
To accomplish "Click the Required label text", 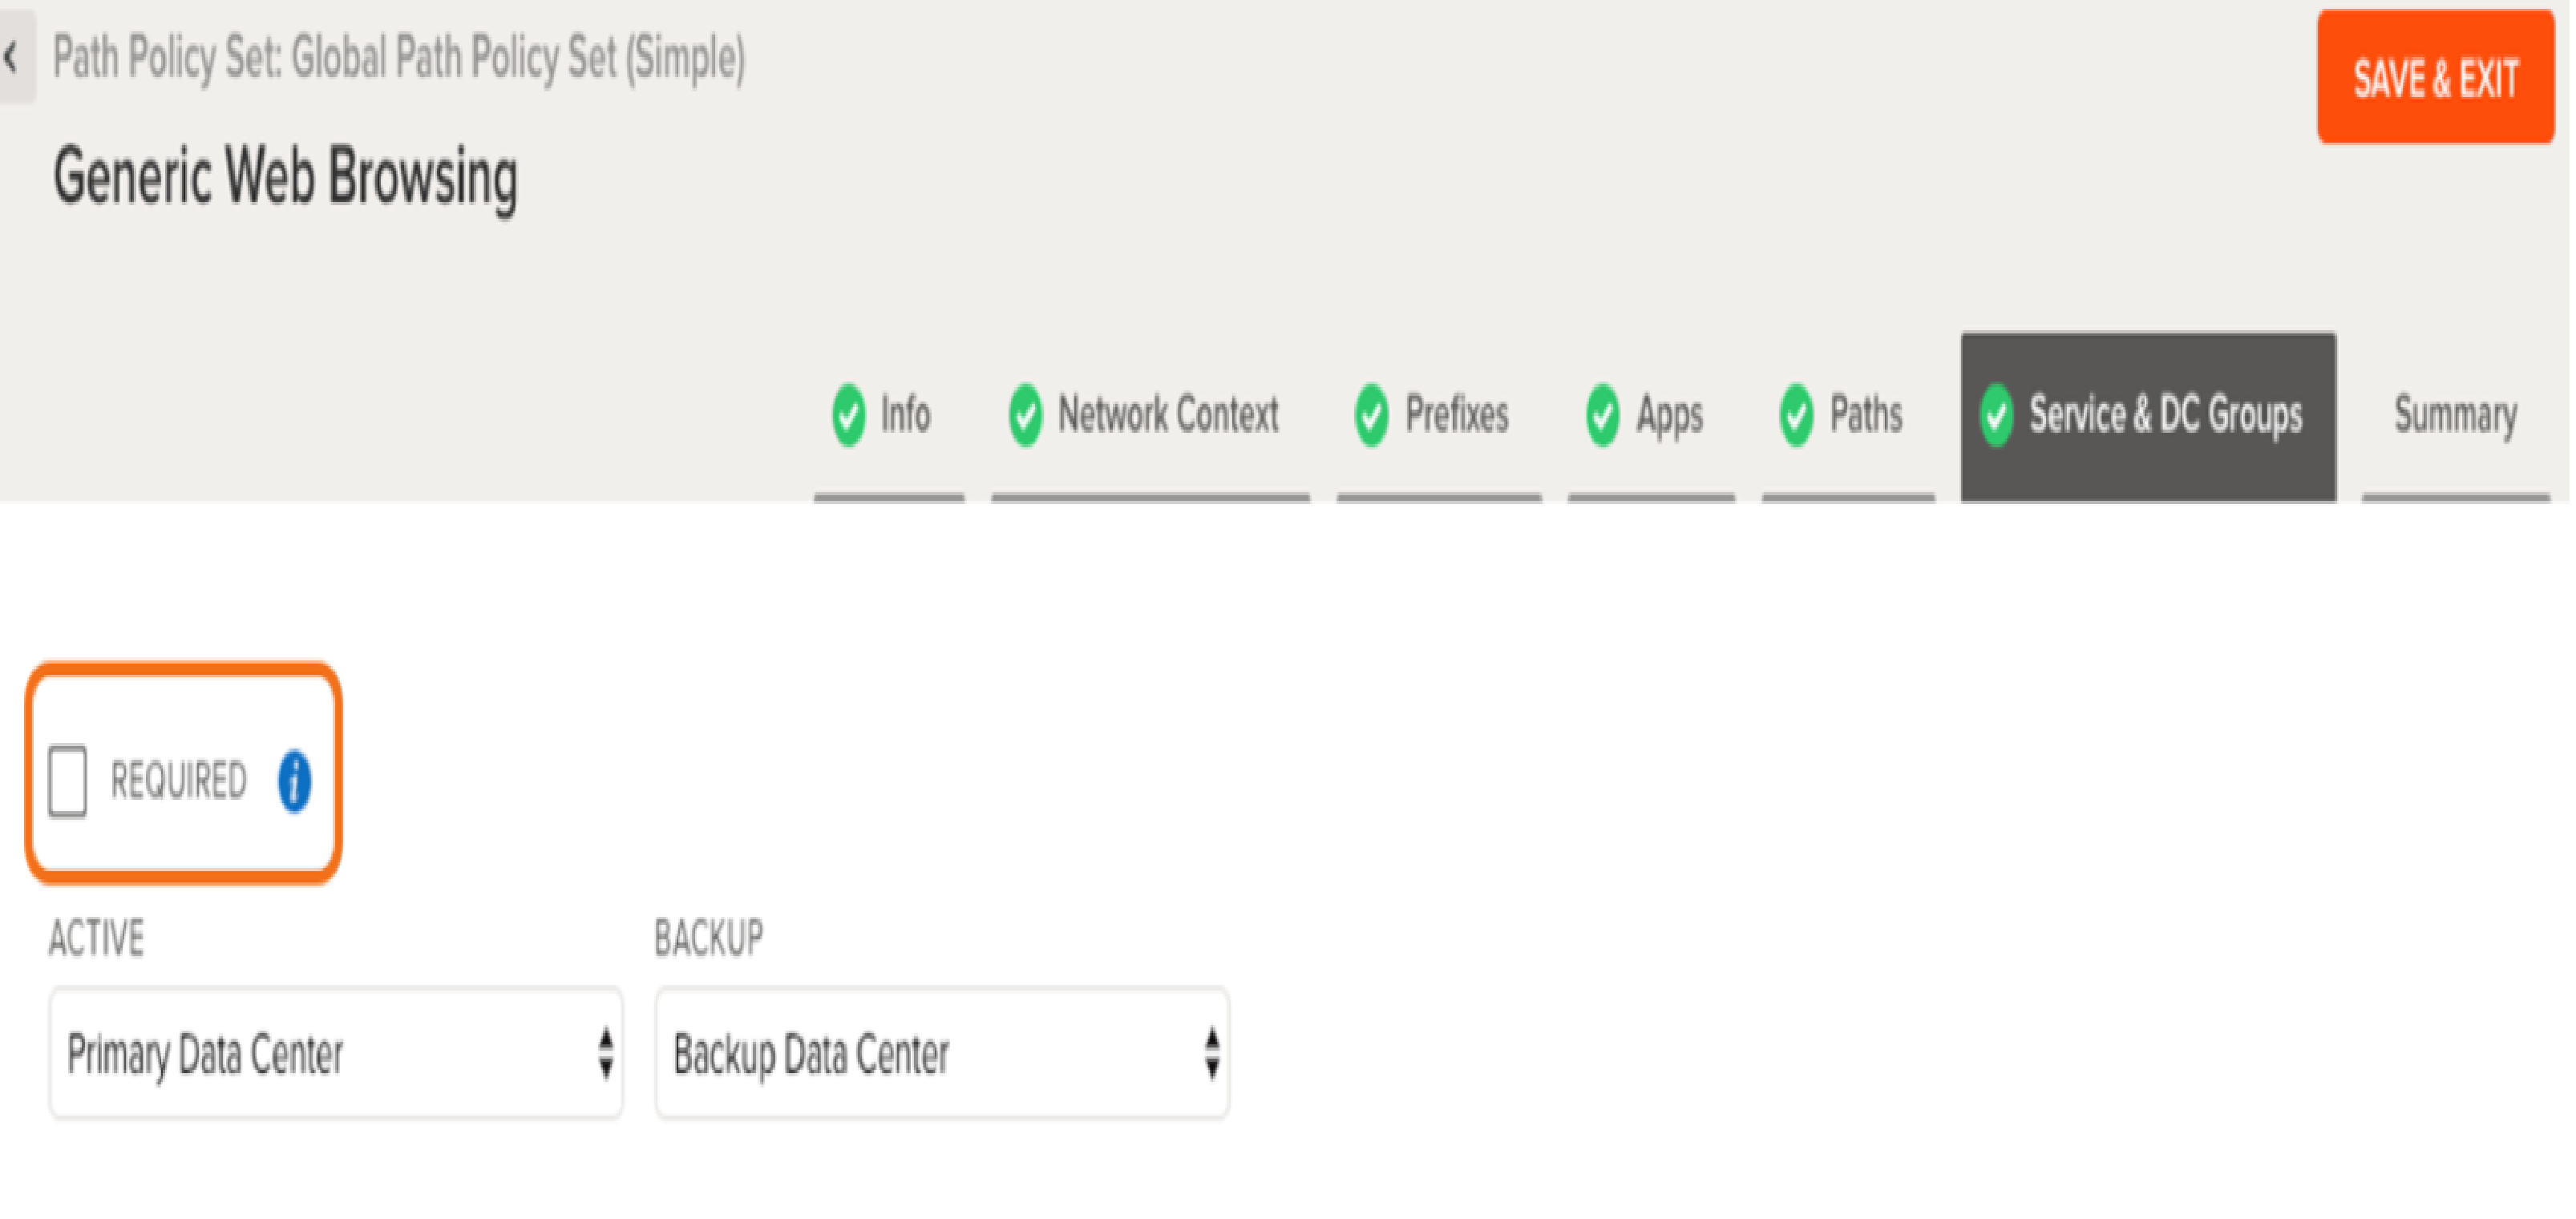I will 178,781.
